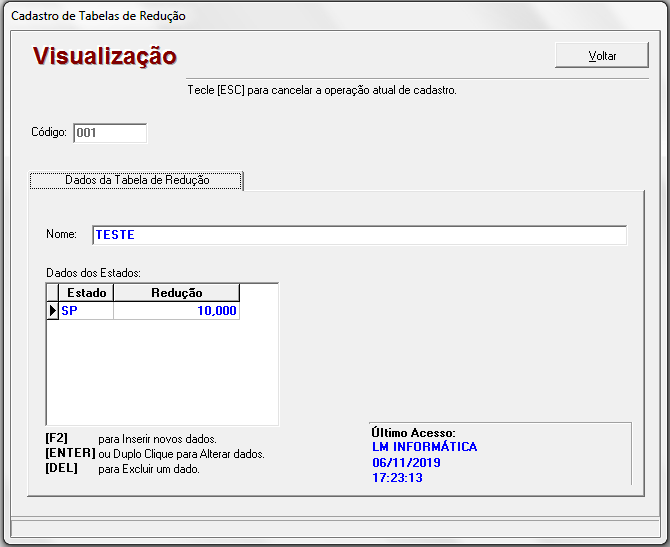Click the Redução column header
The image size is (670, 547).
176,293
